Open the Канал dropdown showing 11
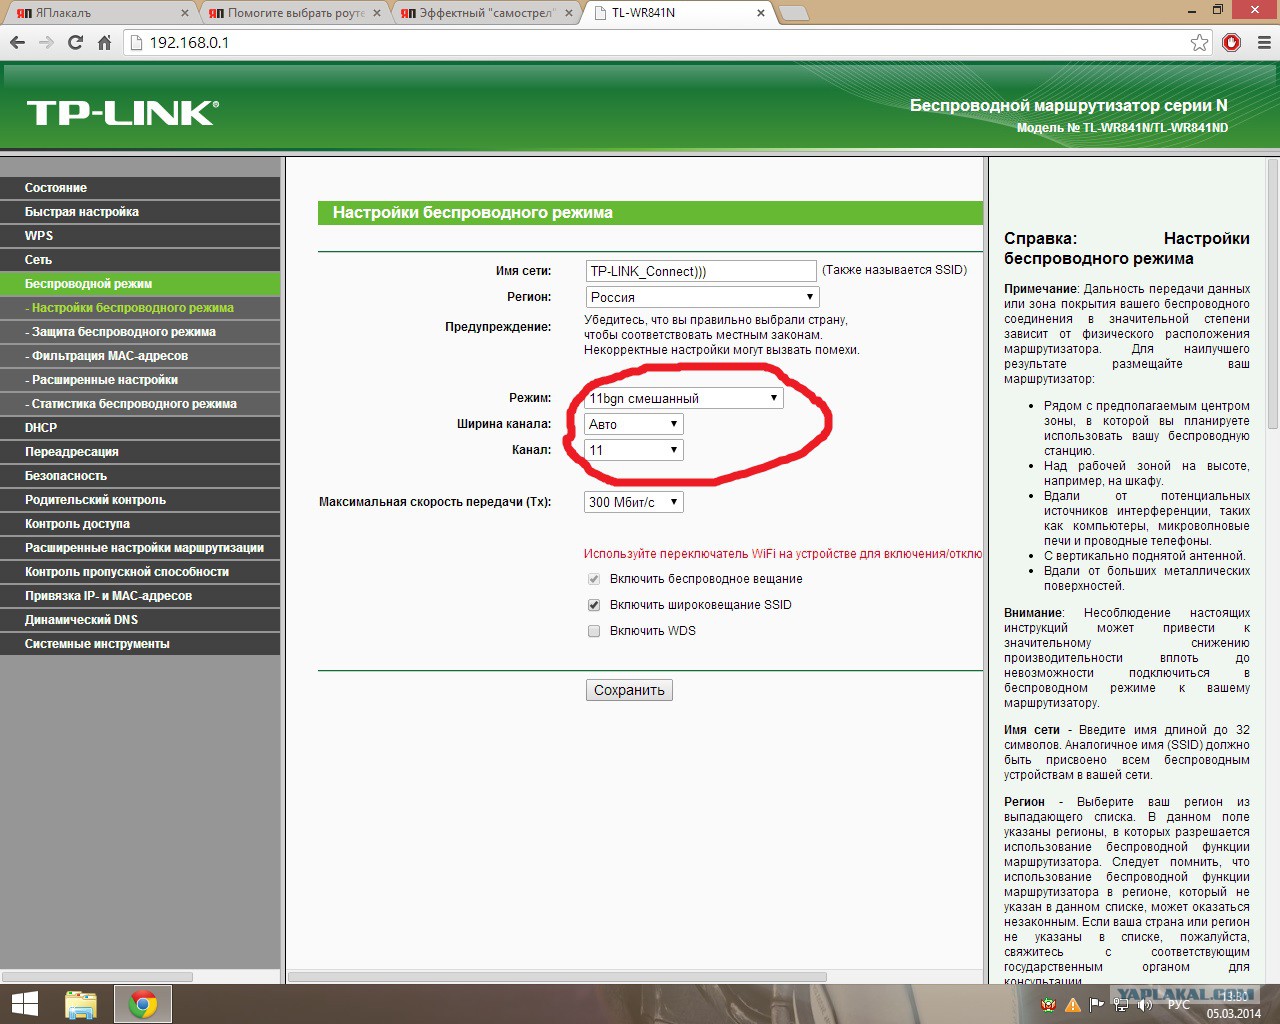The width and height of the screenshot is (1280, 1024). (x=634, y=450)
